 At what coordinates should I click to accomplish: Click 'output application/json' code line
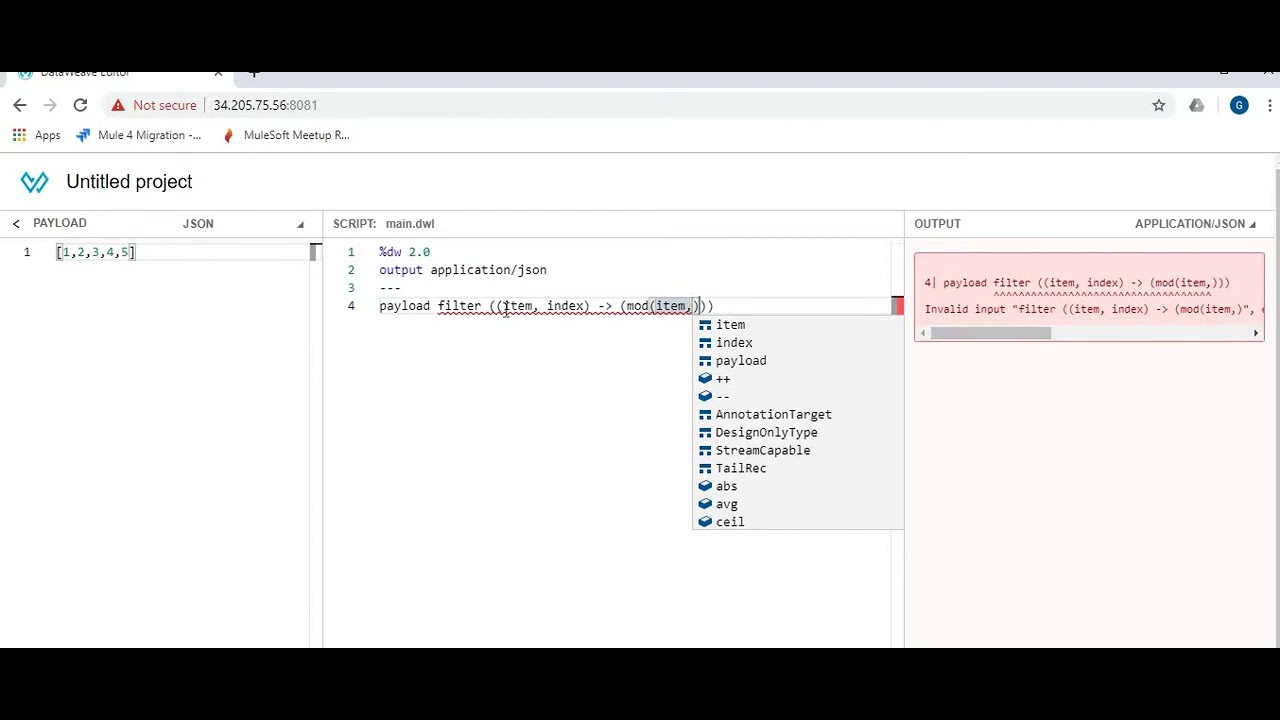point(463,270)
